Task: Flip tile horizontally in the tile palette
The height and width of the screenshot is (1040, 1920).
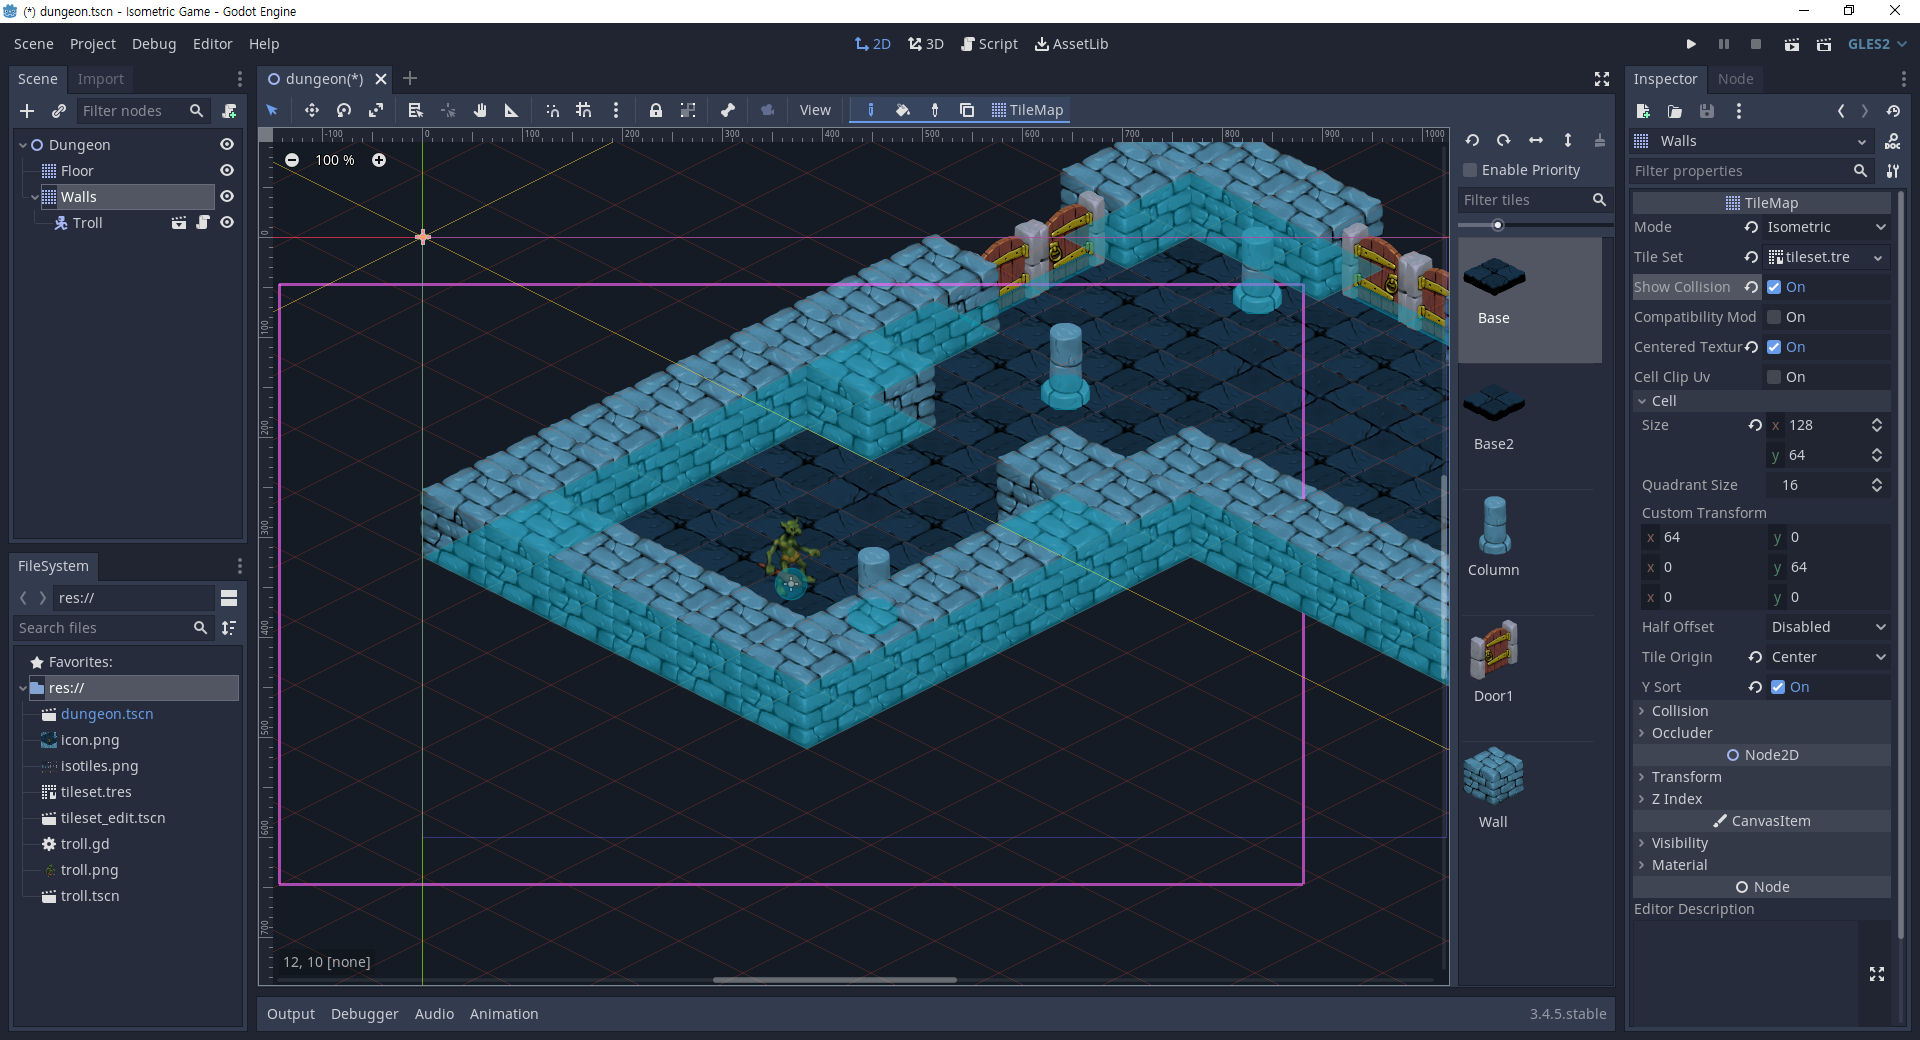Action: point(1536,140)
